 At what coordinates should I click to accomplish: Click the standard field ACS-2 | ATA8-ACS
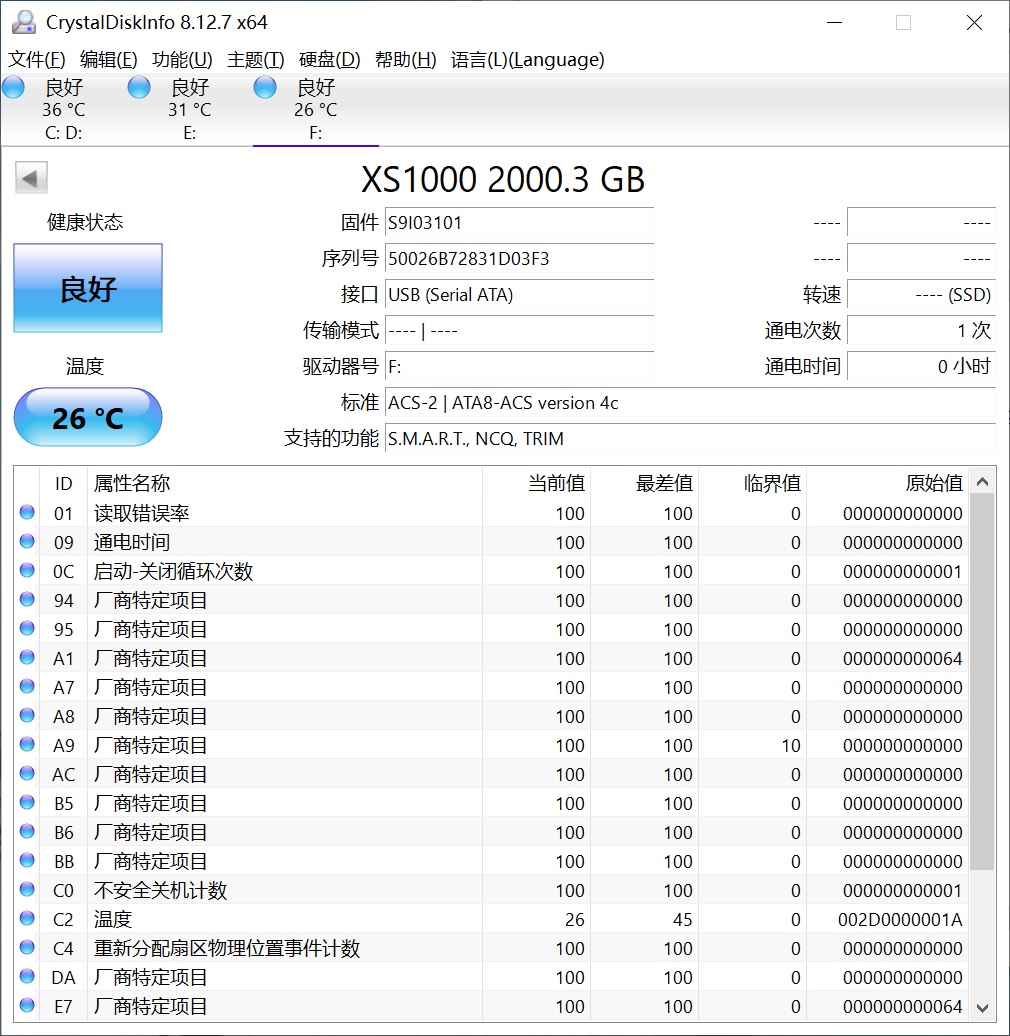pyautogui.click(x=690, y=402)
